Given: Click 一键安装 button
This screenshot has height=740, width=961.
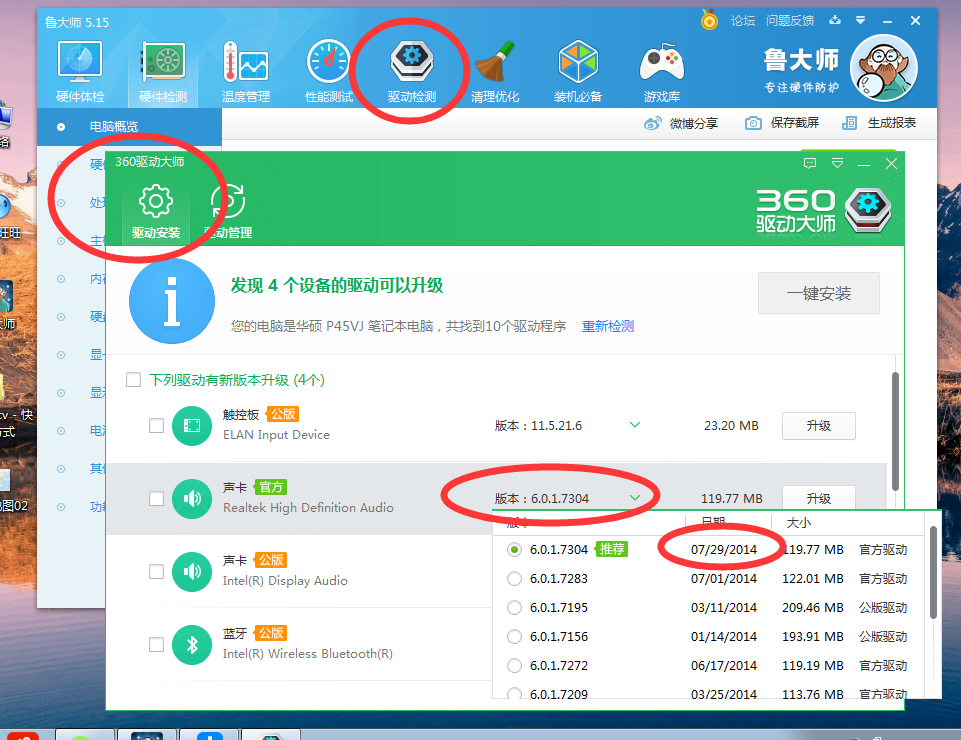Looking at the screenshot, I should point(819,294).
